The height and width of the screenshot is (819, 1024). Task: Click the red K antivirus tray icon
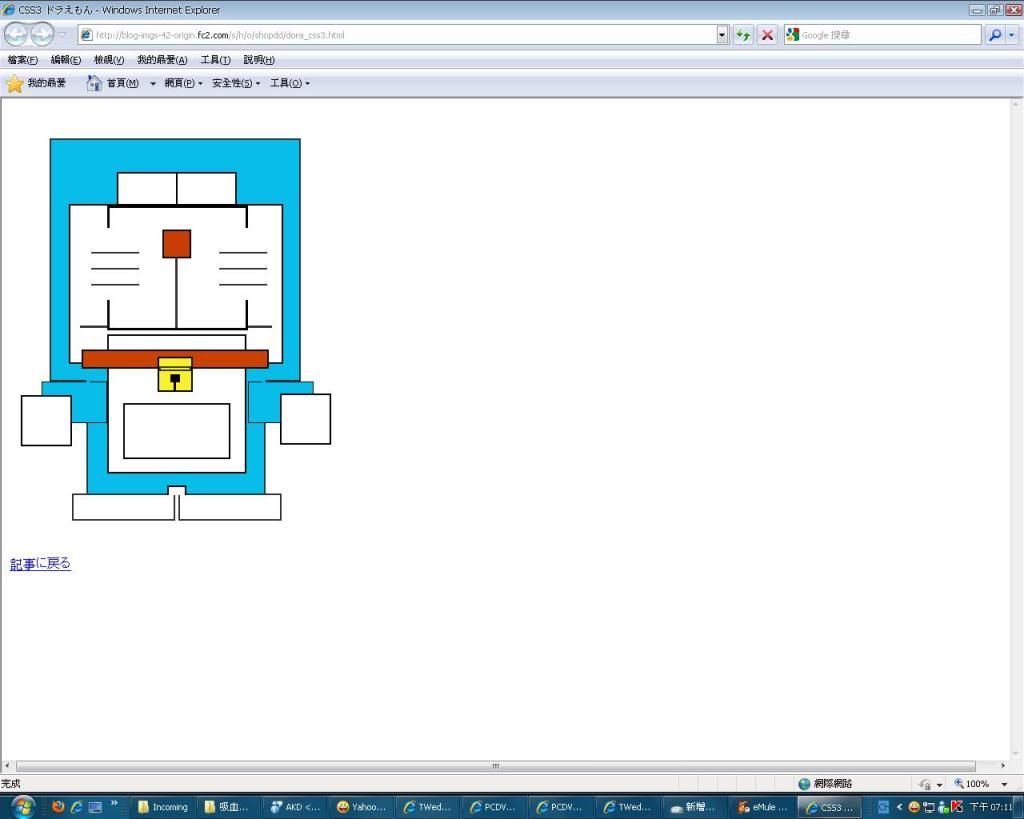957,807
